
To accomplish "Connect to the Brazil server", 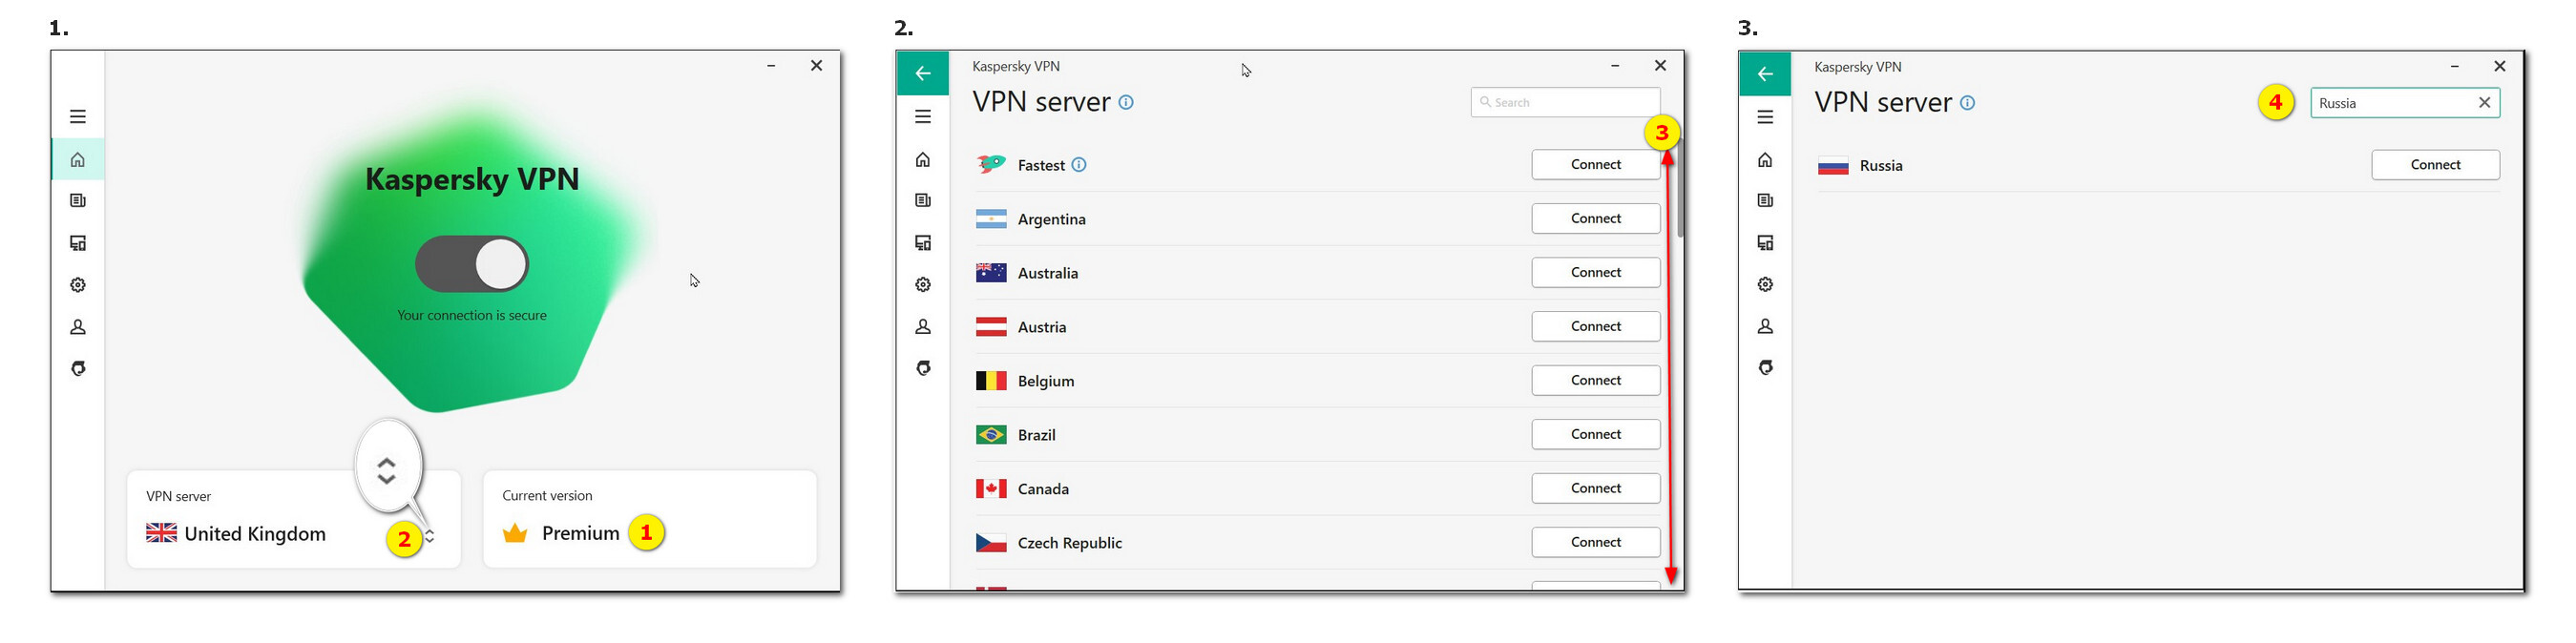I will [x=1595, y=435].
